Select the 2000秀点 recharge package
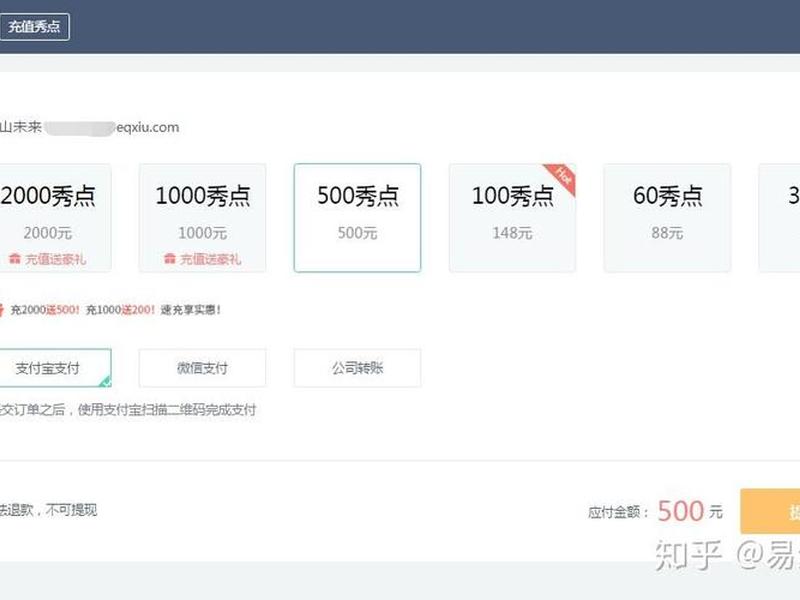Viewport: 800px width, 600px height. pyautogui.click(x=55, y=218)
